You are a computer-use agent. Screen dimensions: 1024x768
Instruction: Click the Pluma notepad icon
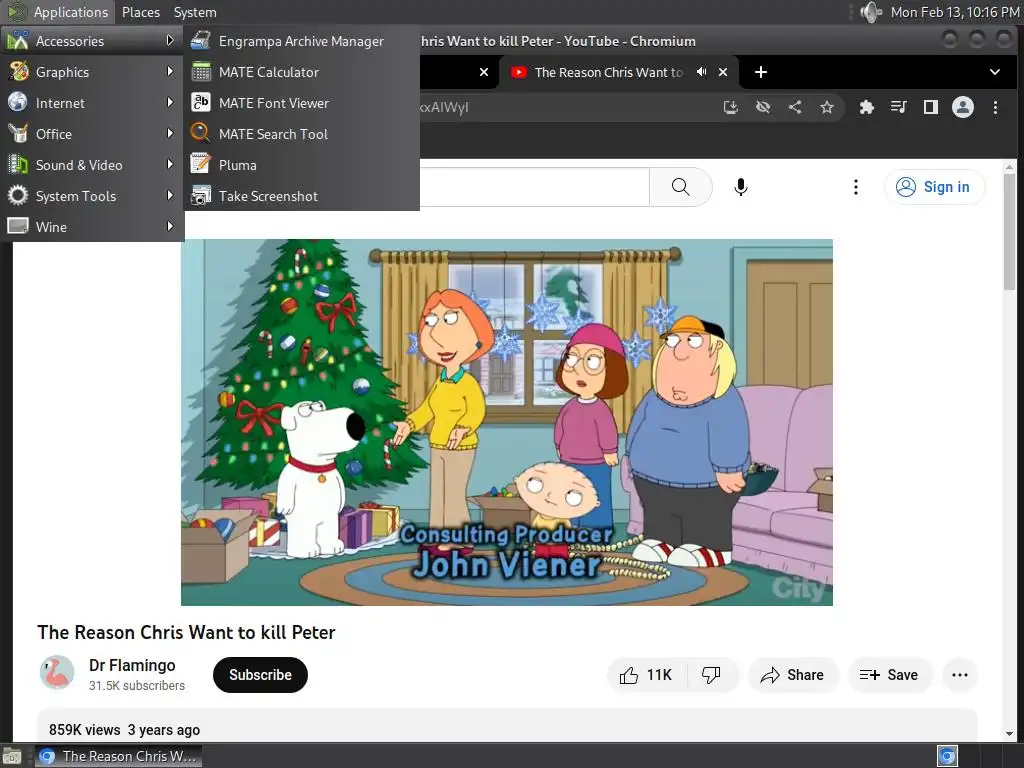pyautogui.click(x=200, y=165)
